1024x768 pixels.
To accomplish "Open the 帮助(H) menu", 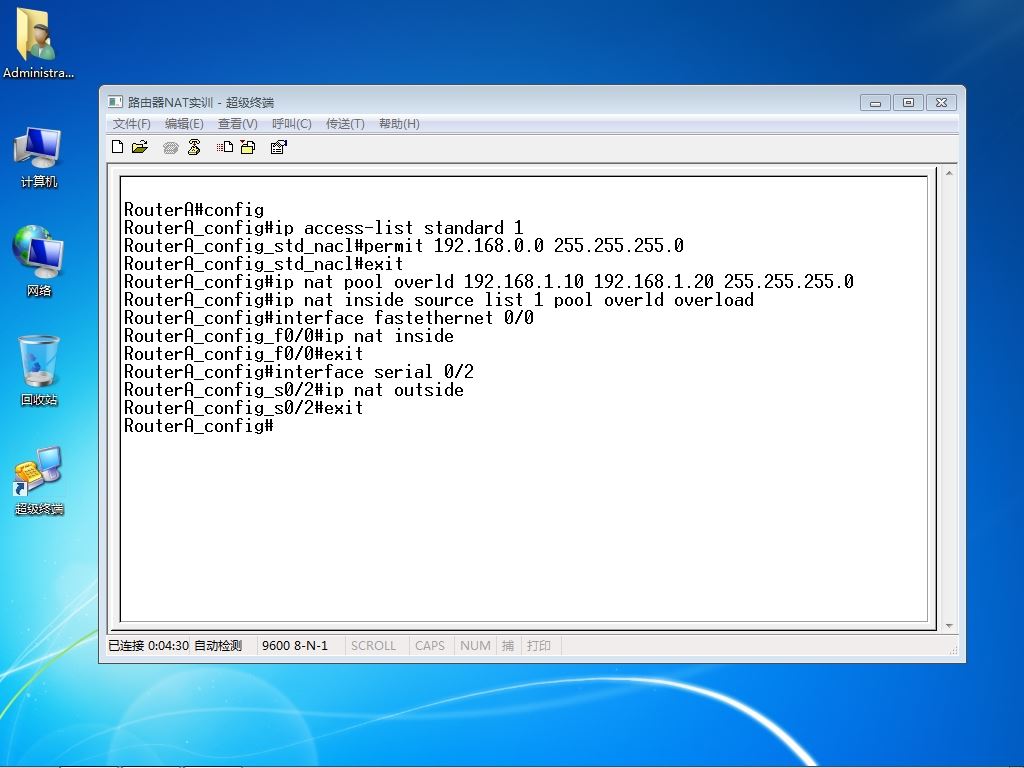I will click(x=399, y=123).
